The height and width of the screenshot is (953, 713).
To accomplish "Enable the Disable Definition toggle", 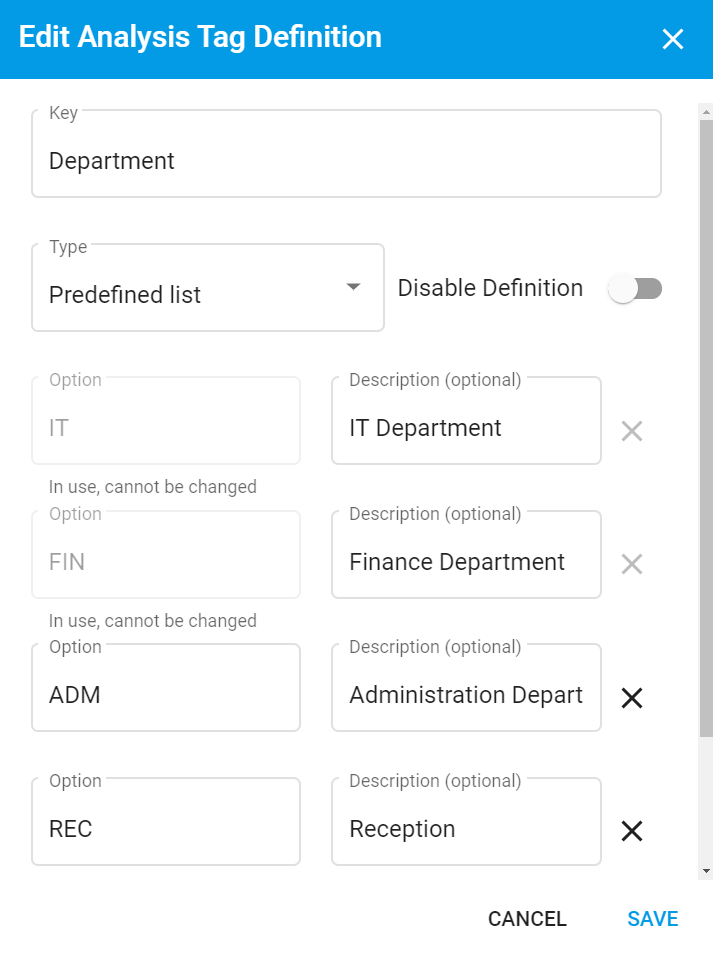I will [635, 288].
